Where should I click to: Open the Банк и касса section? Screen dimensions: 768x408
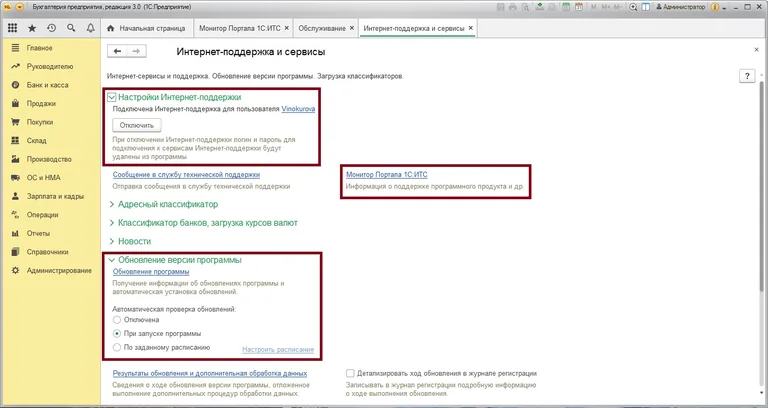(x=45, y=85)
